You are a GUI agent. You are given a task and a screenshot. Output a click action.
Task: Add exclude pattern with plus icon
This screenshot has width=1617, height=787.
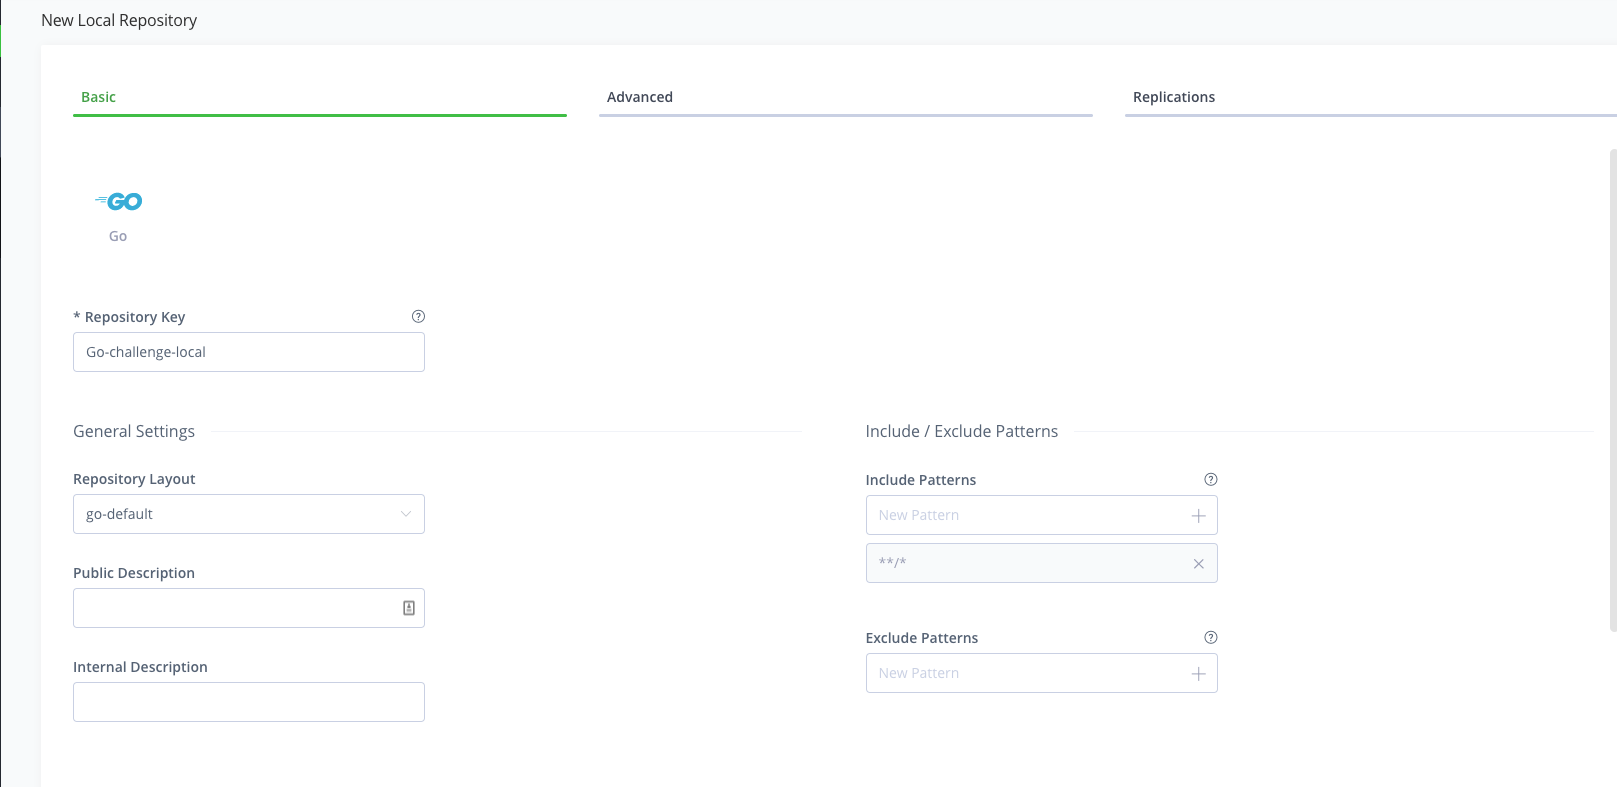pos(1198,674)
